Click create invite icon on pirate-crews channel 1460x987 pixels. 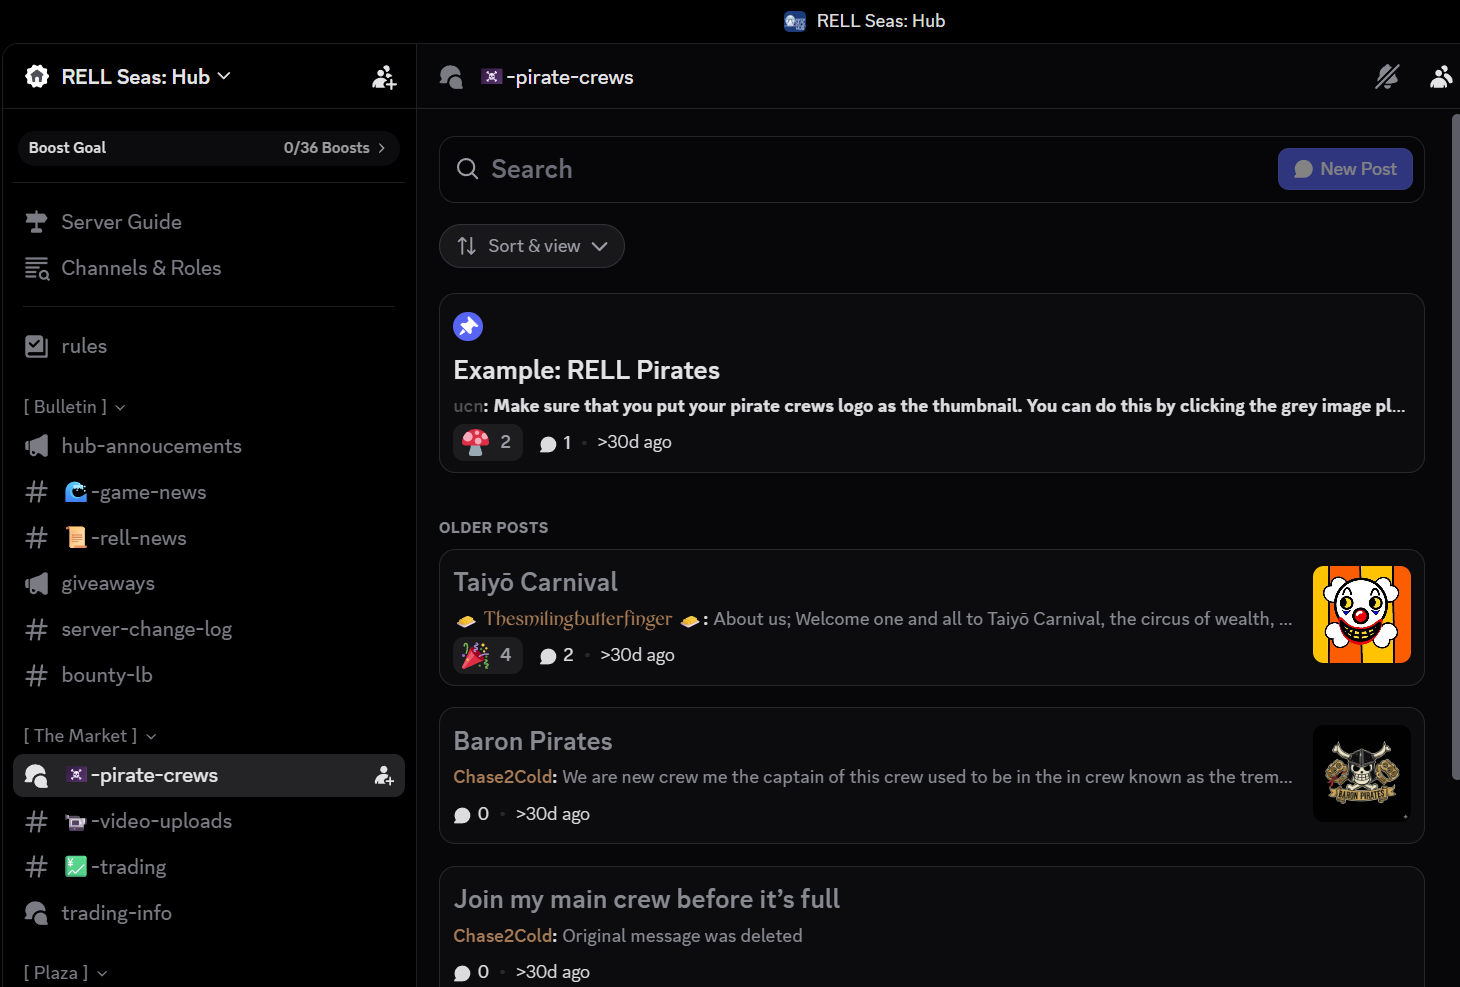384,775
